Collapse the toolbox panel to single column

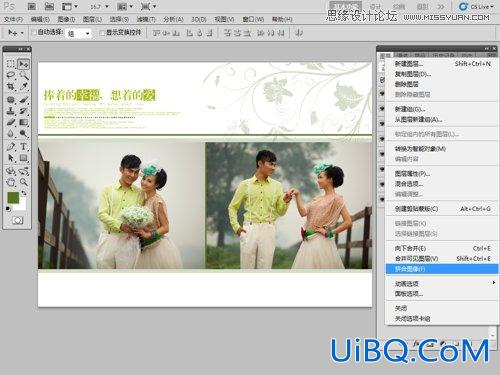(x=21, y=49)
